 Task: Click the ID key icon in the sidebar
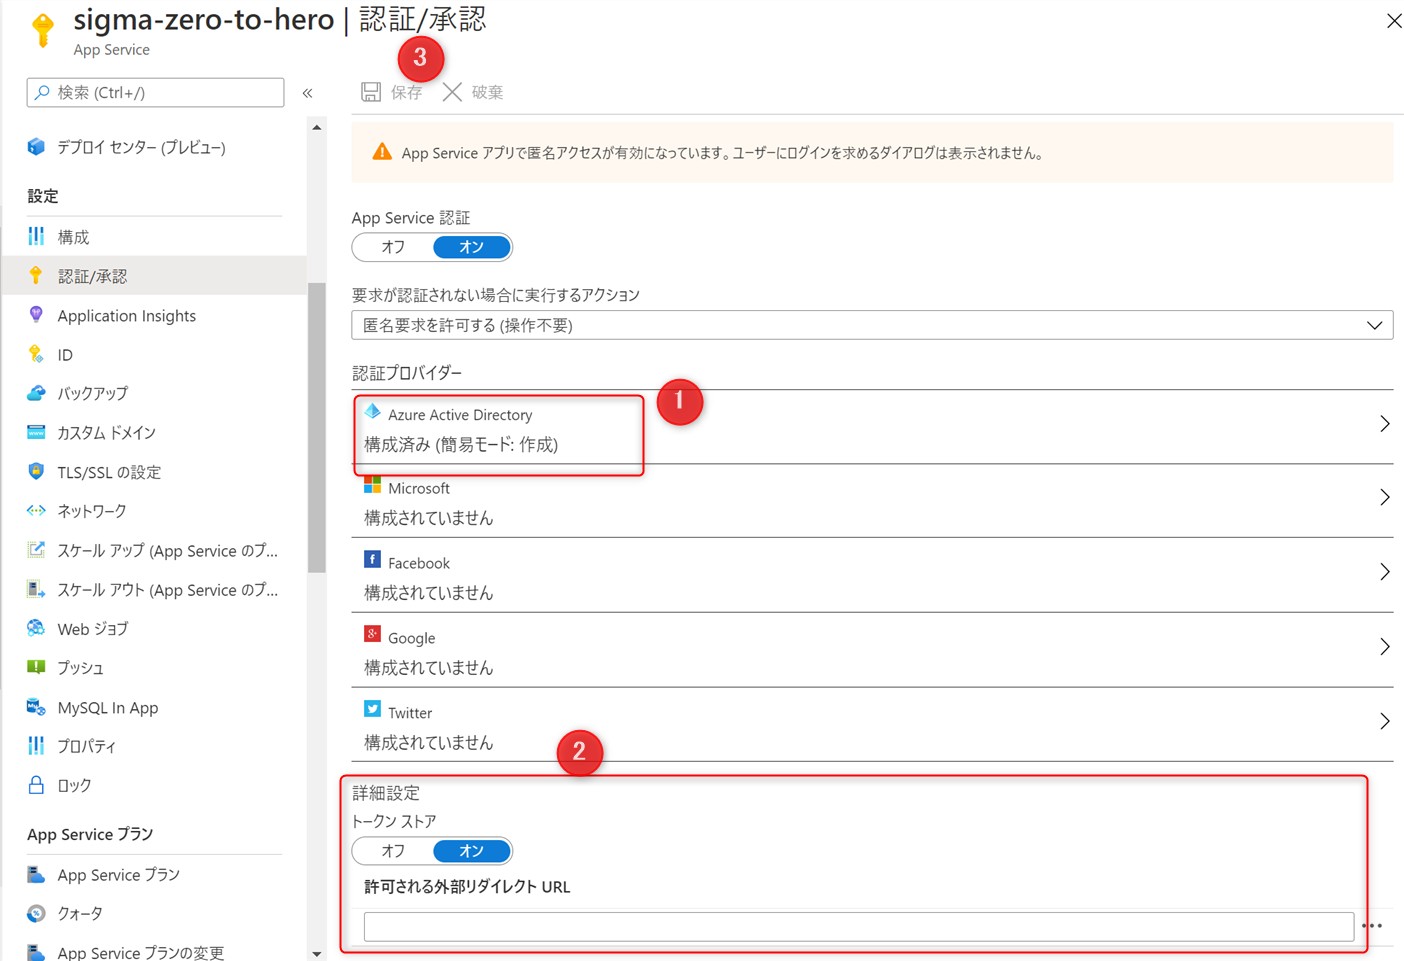[x=36, y=354]
